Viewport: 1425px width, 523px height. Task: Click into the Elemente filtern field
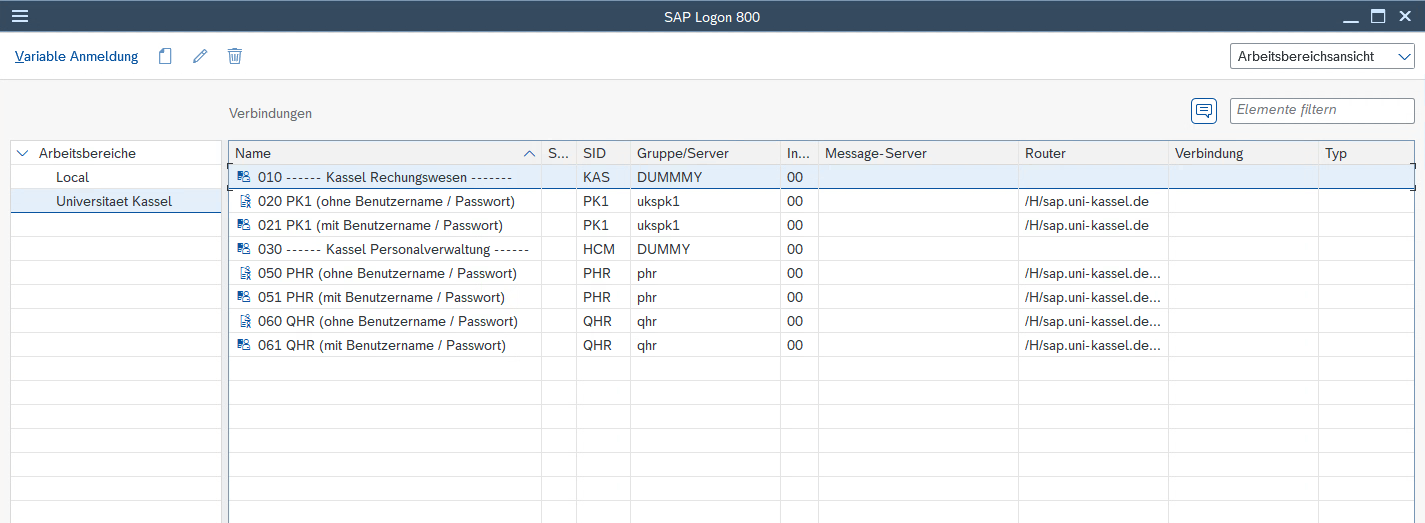pyautogui.click(x=1321, y=110)
